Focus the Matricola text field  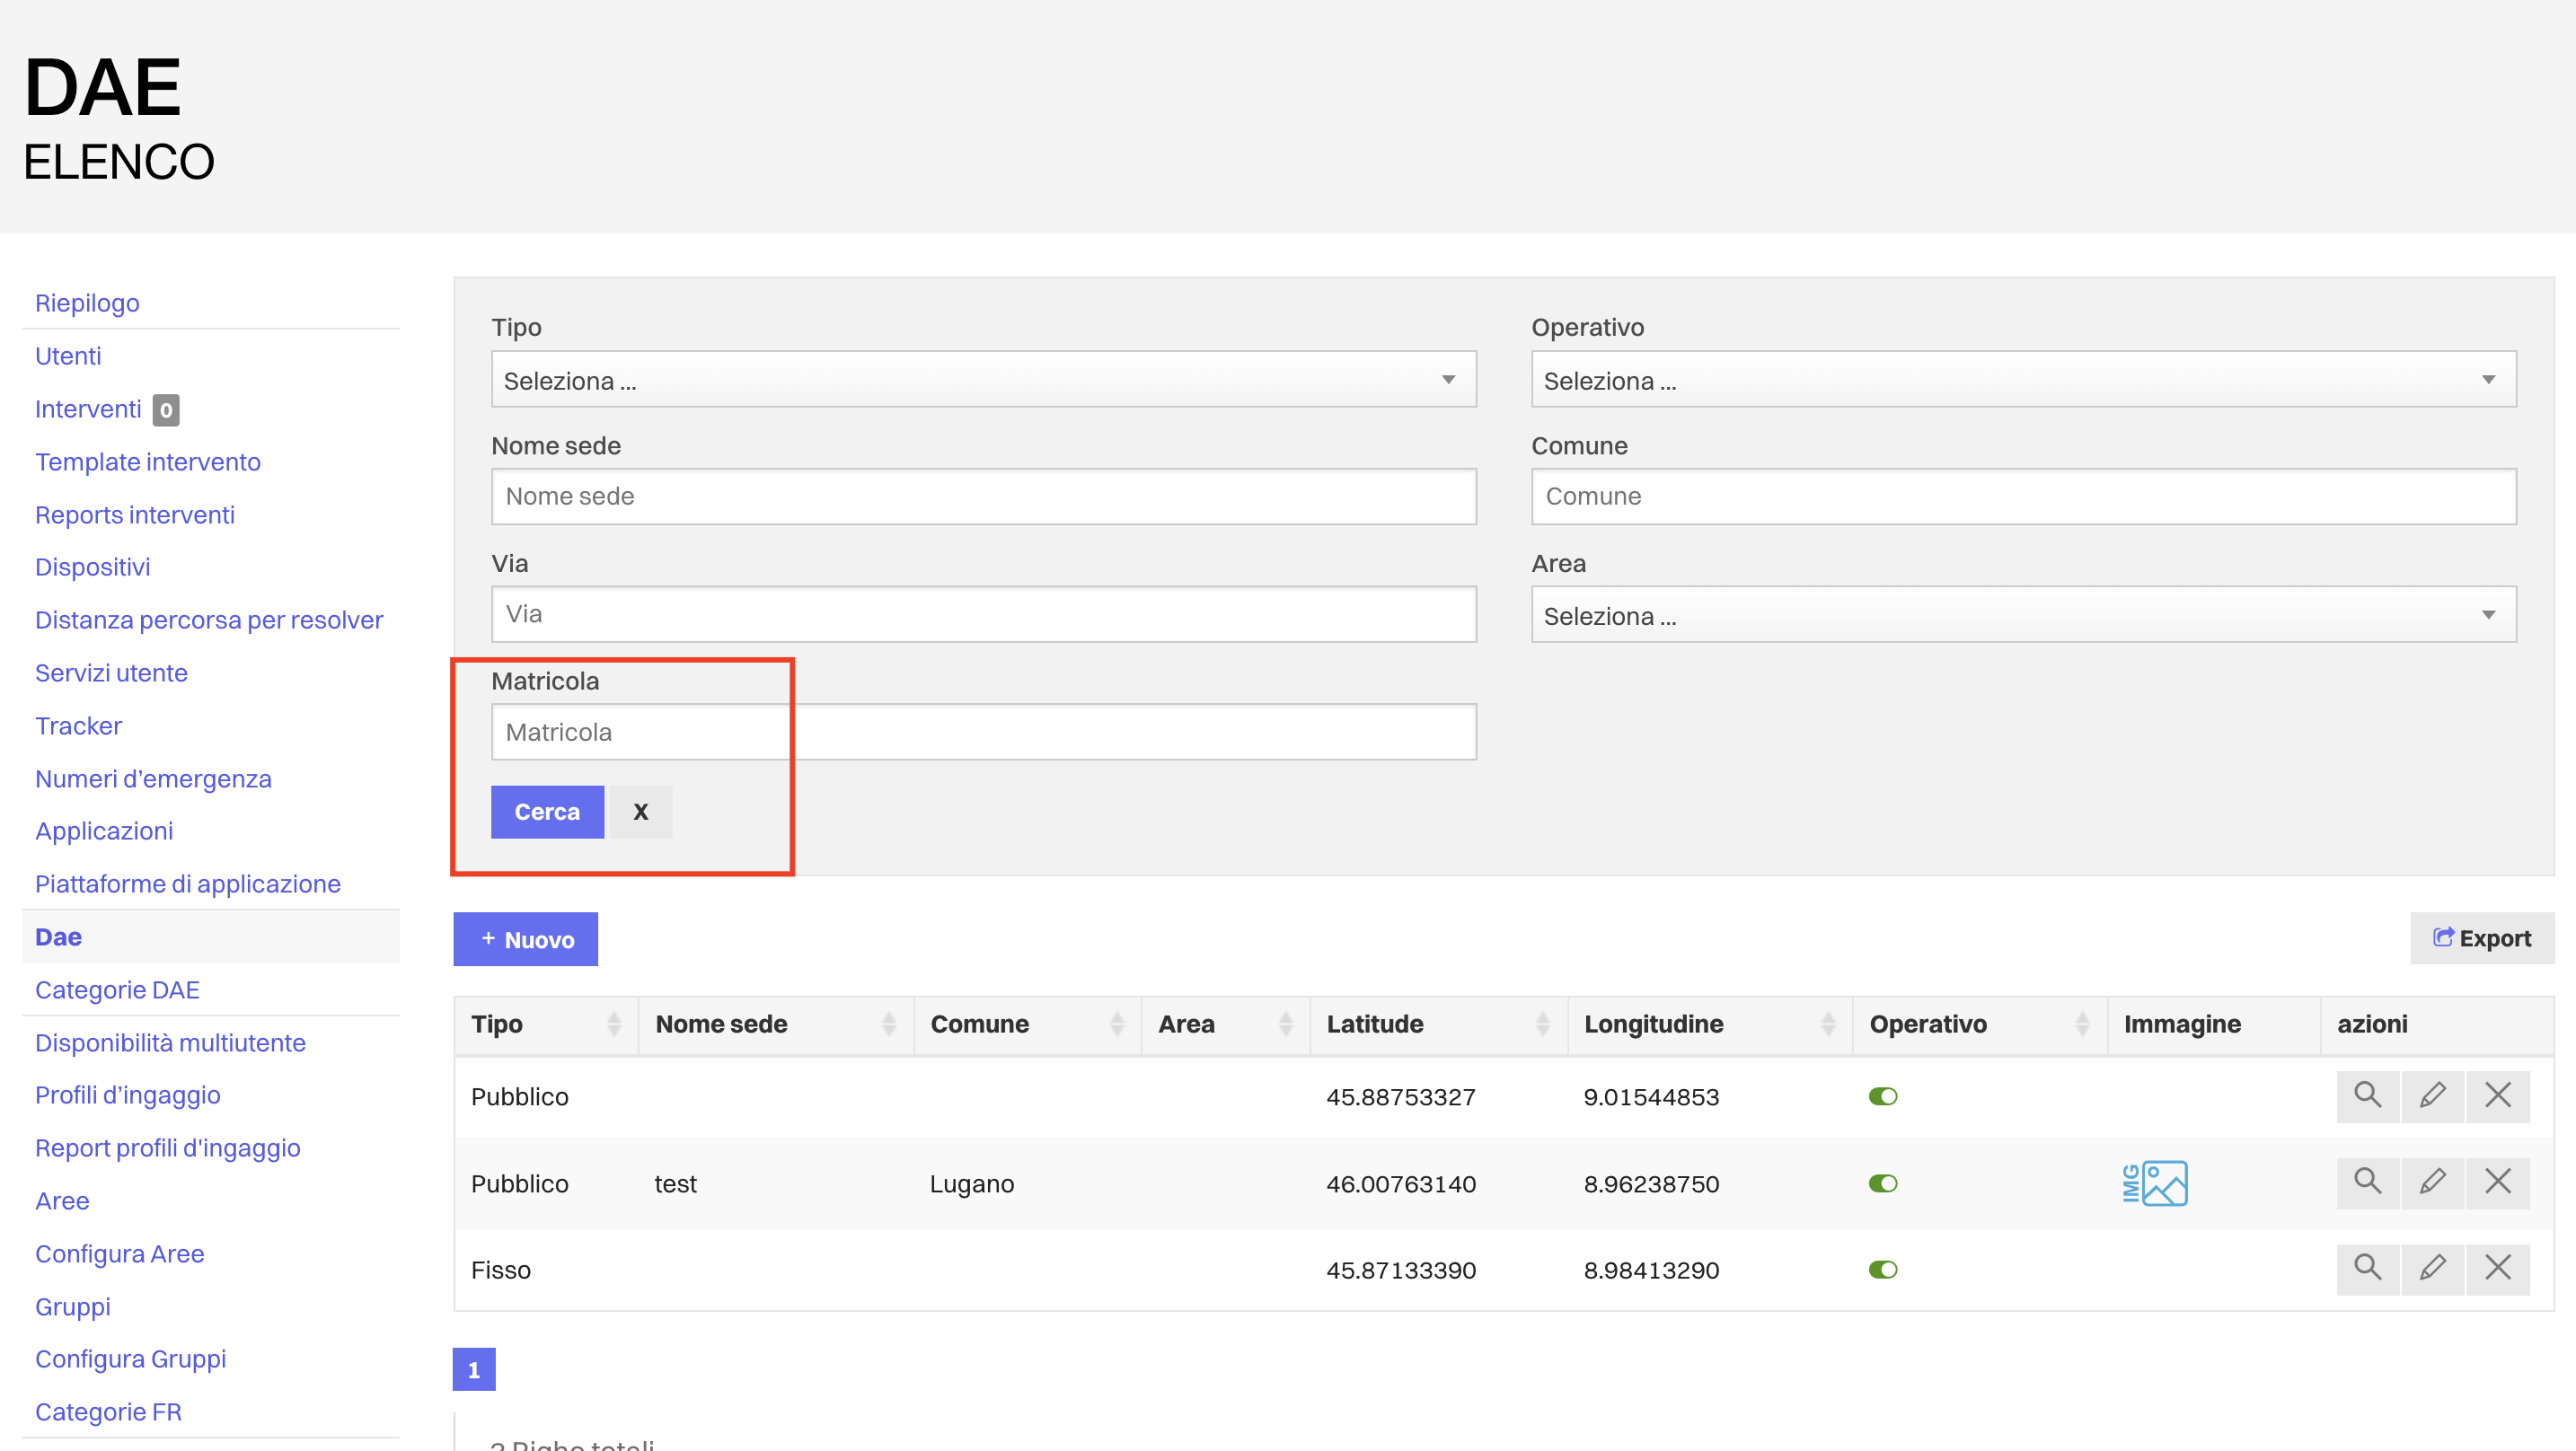(982, 732)
